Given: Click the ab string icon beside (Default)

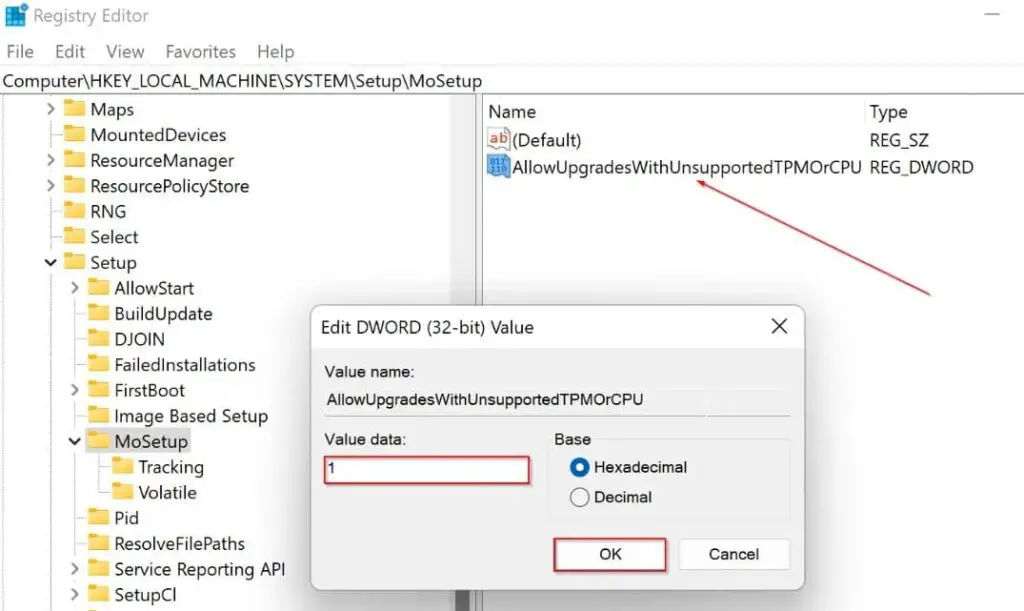Looking at the screenshot, I should coord(496,139).
